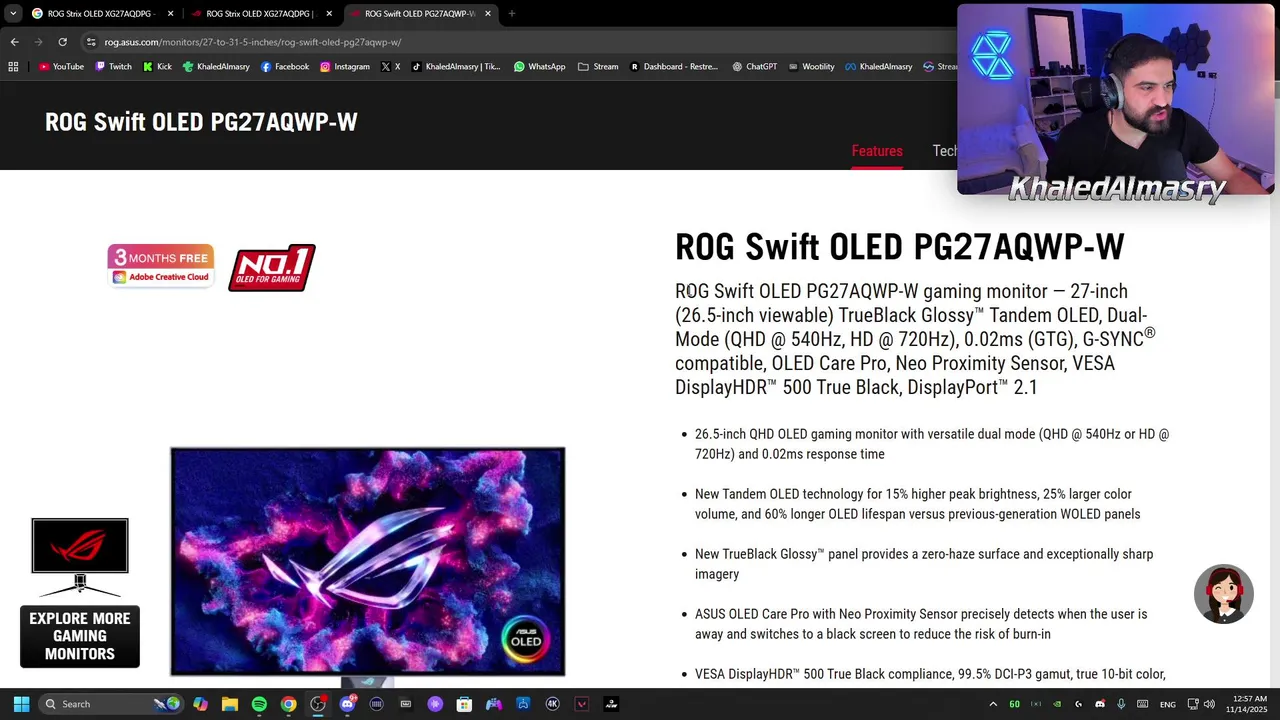Click 'ASUS OLED Care Pro' bullet text
The image size is (1280, 720).
921,624
